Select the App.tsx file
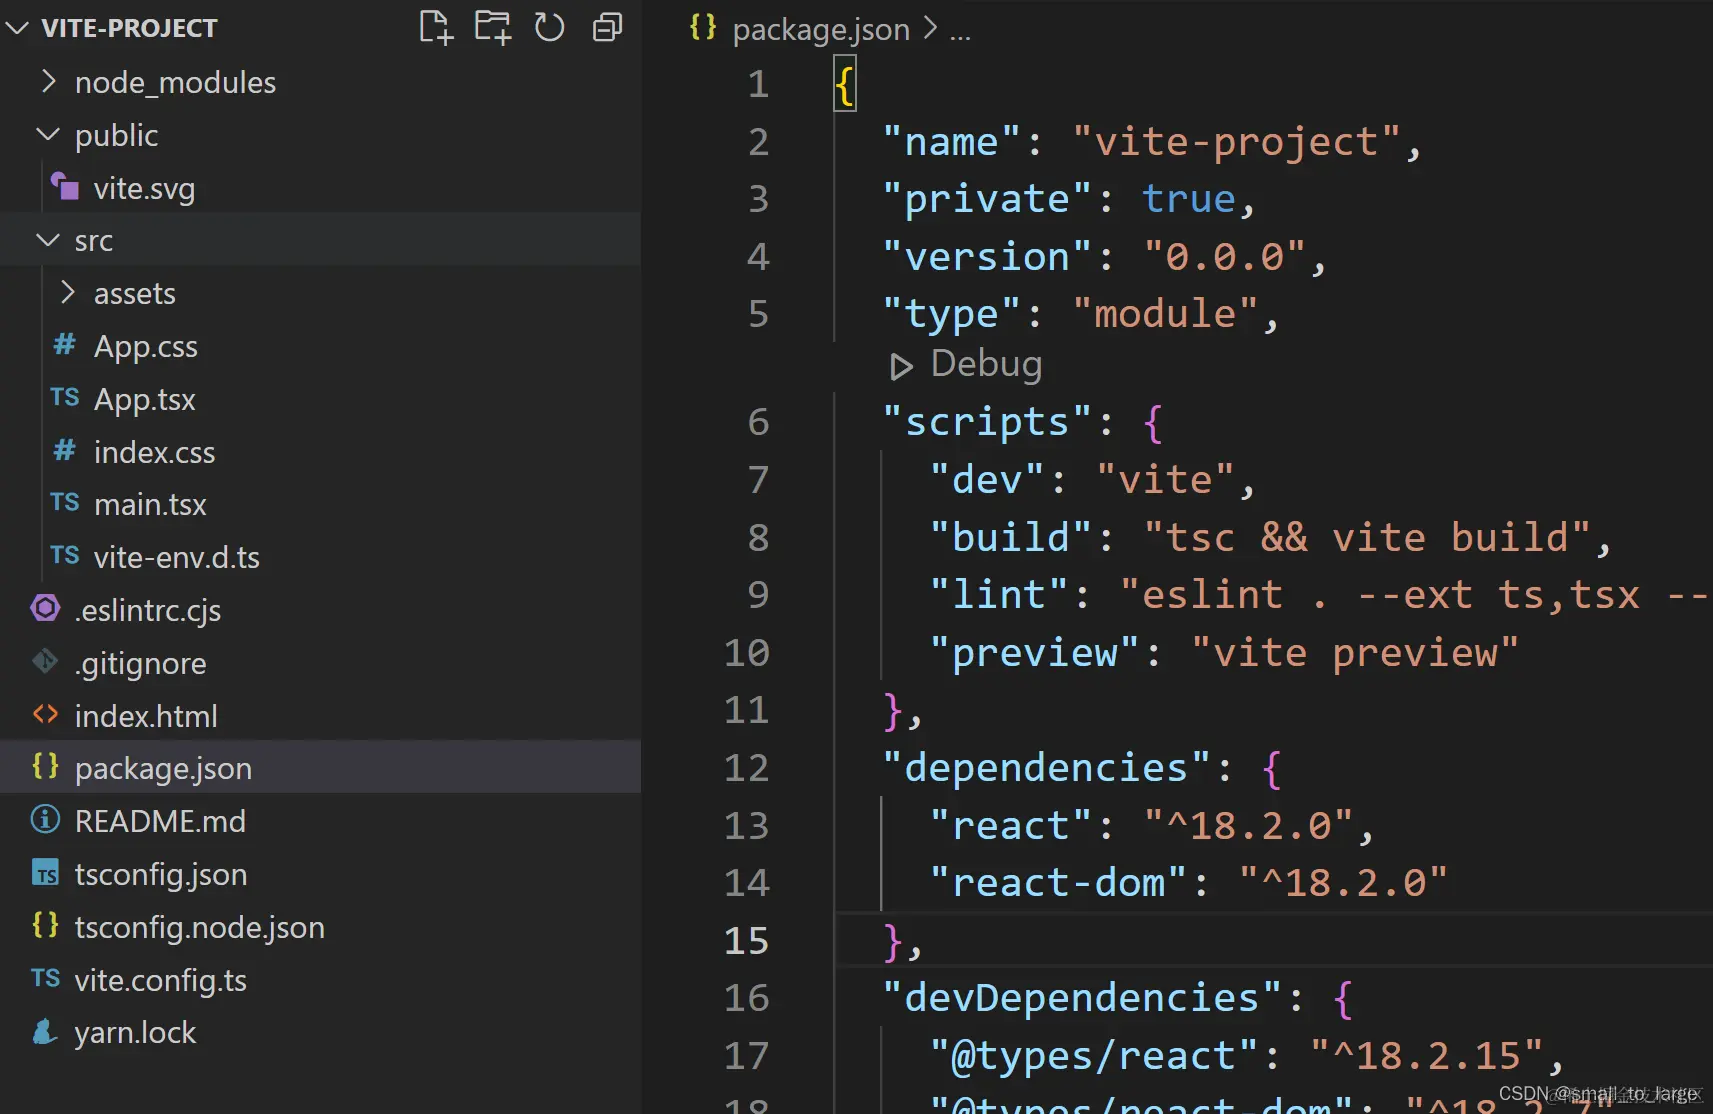This screenshot has width=1713, height=1114. [x=144, y=399]
